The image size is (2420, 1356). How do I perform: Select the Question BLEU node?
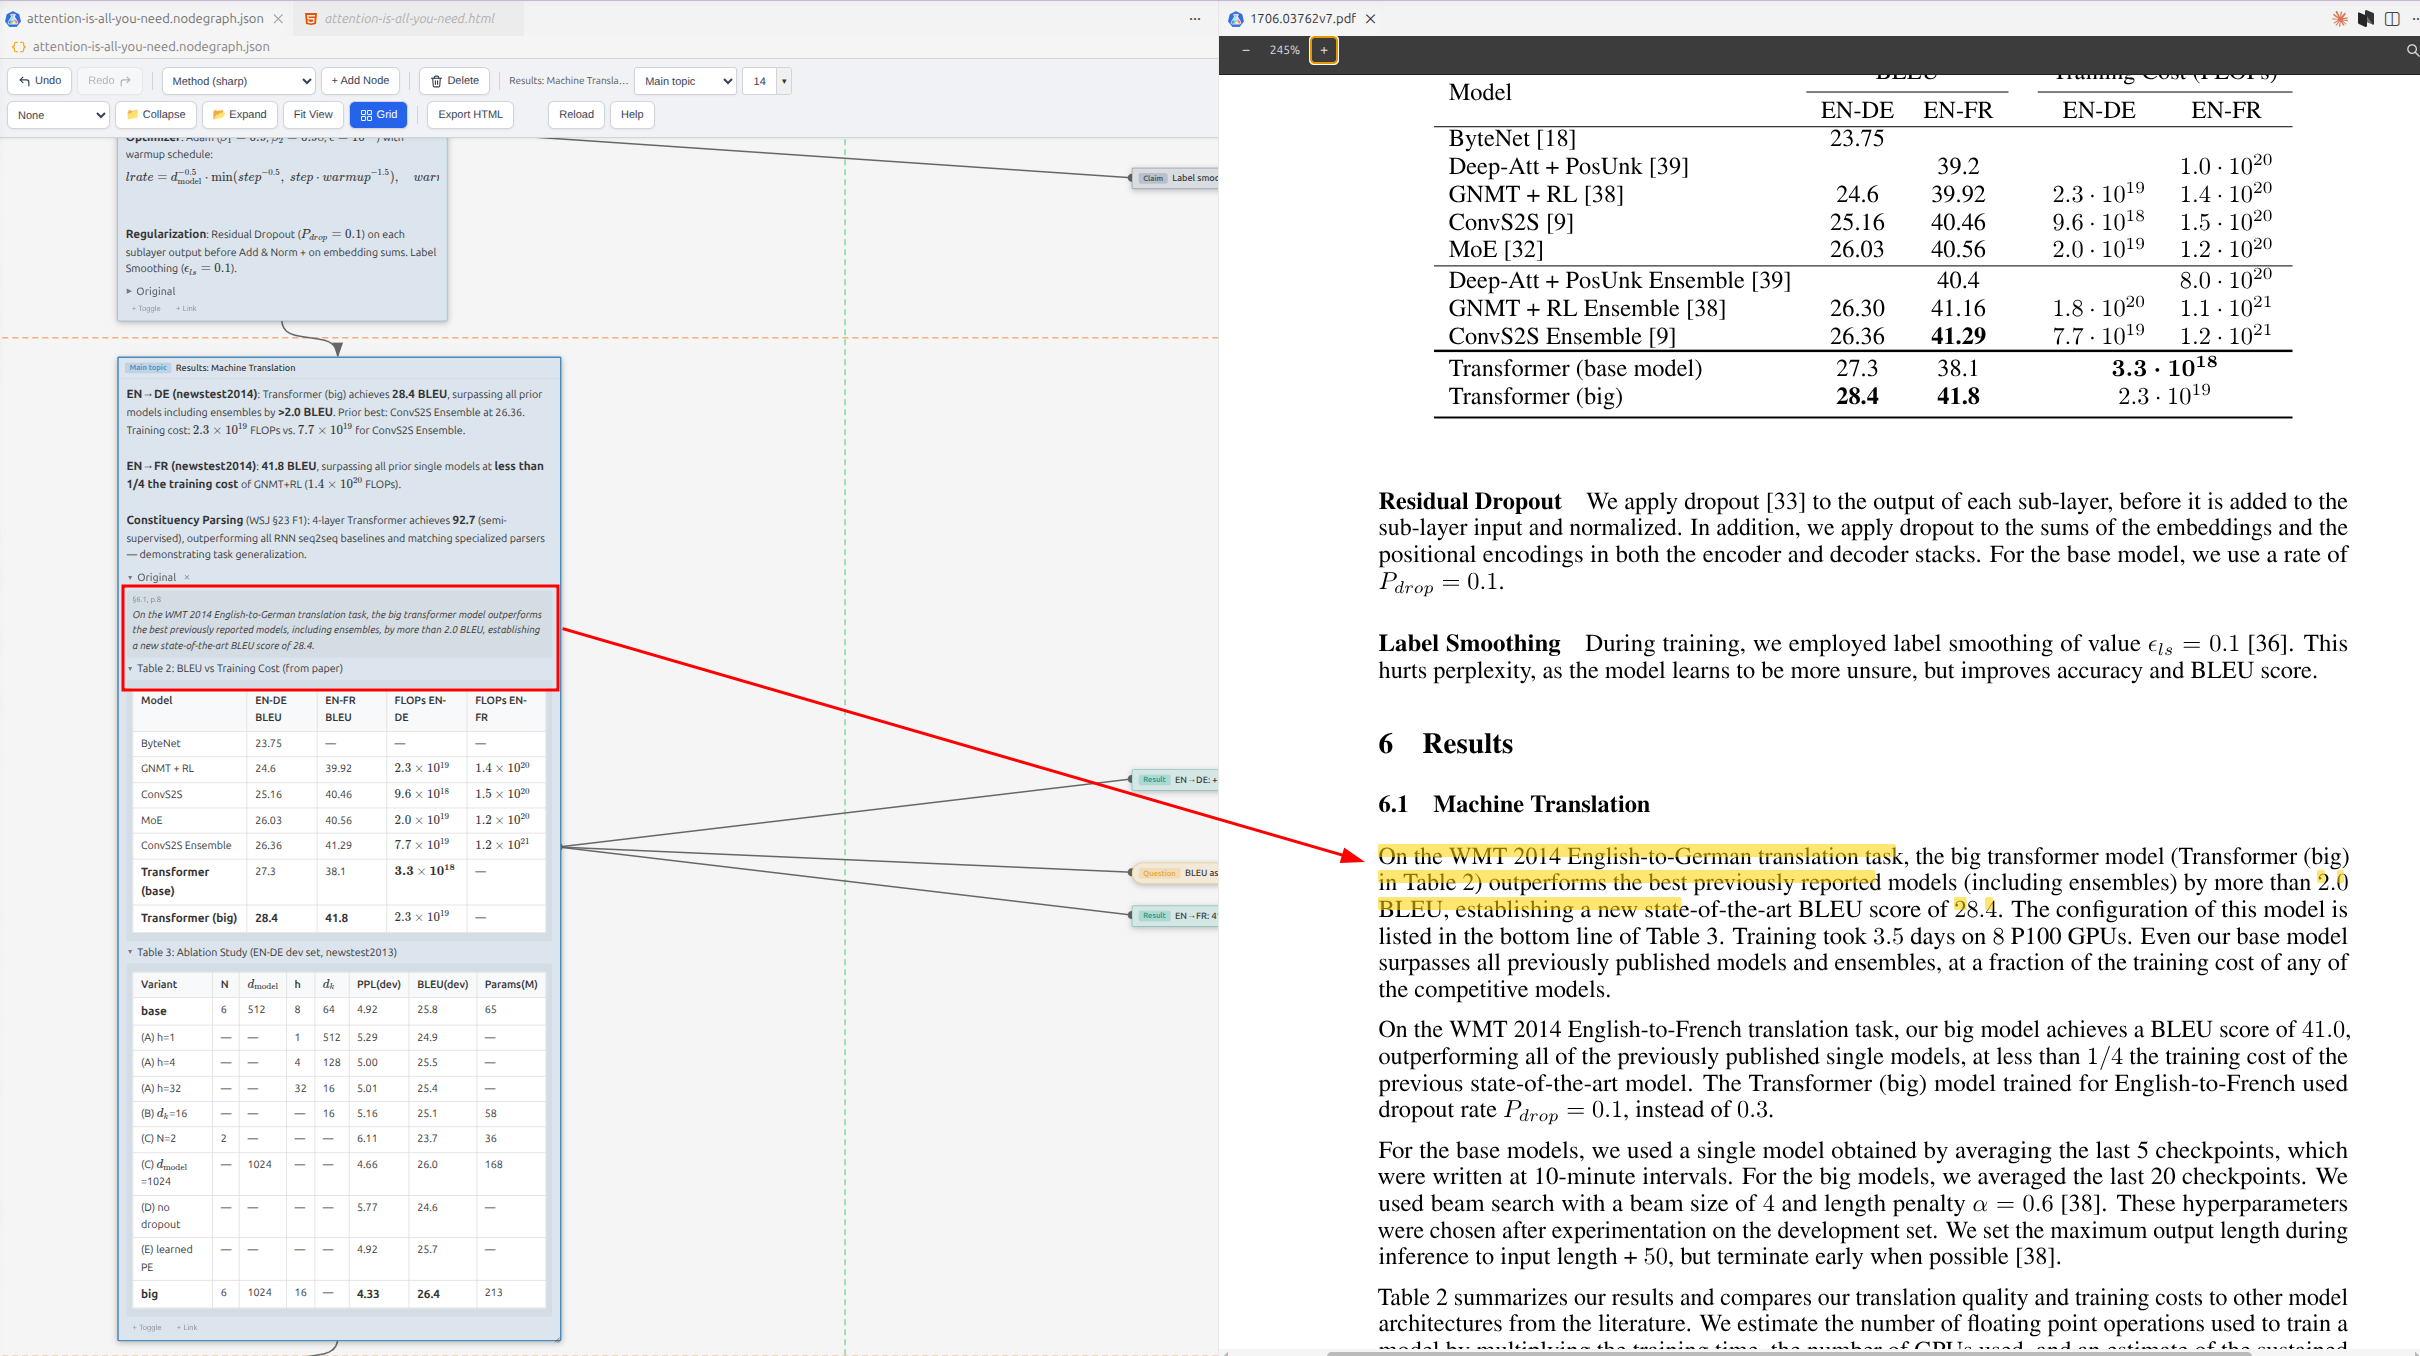coord(1175,874)
